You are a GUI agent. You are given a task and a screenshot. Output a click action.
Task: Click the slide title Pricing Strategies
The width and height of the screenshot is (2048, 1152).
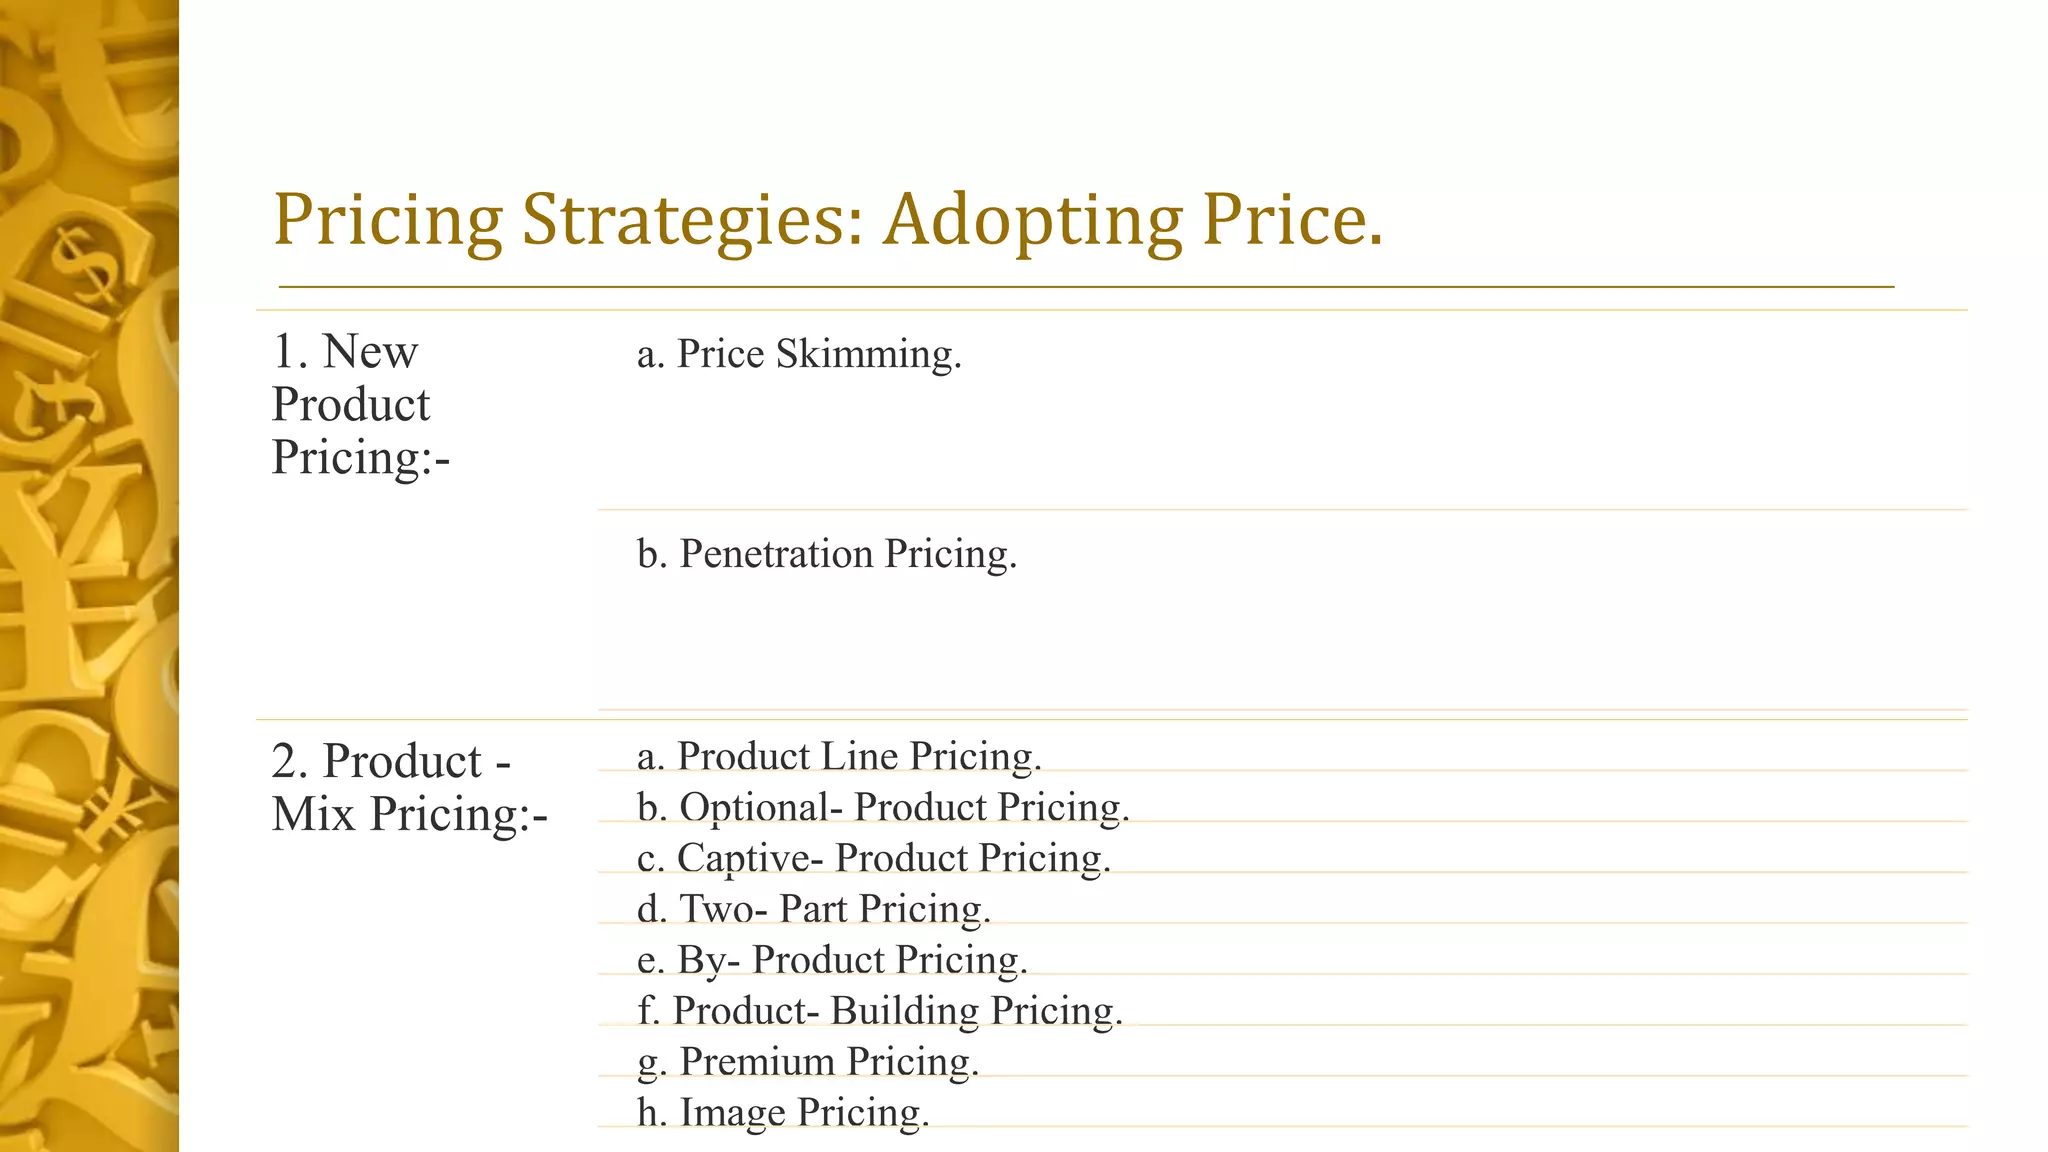point(828,220)
